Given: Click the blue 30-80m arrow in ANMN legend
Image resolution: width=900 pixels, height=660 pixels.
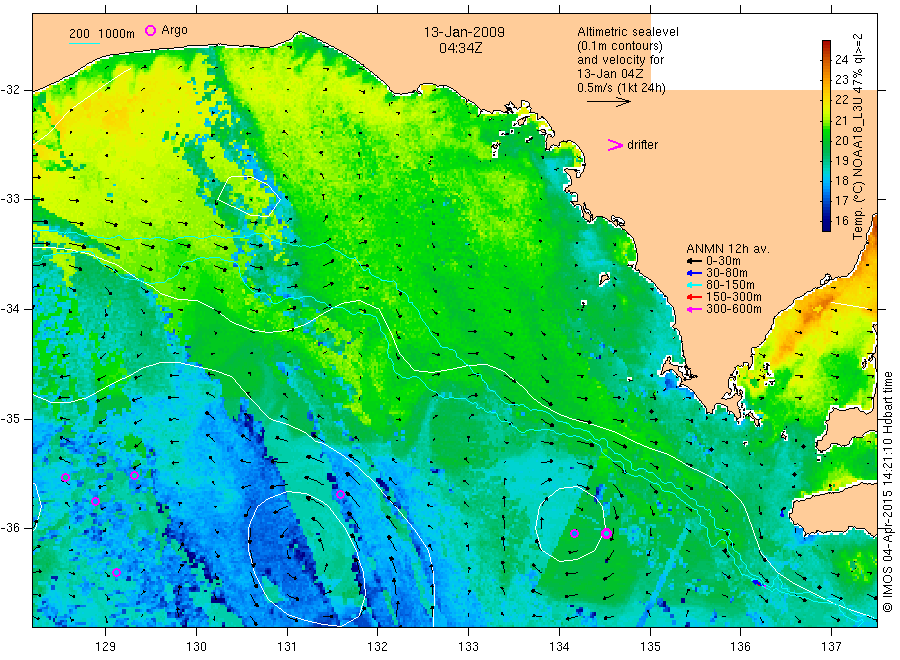Looking at the screenshot, I should (695, 273).
